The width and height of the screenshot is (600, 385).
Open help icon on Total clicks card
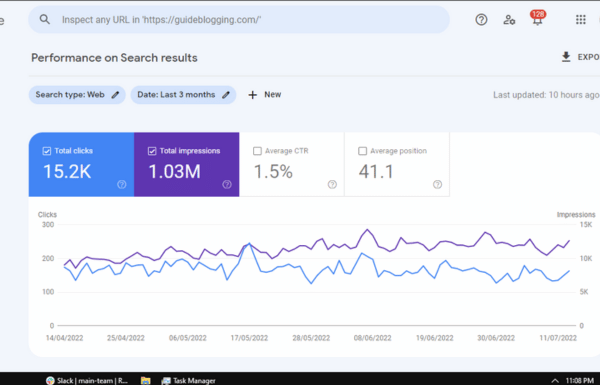coord(122,184)
